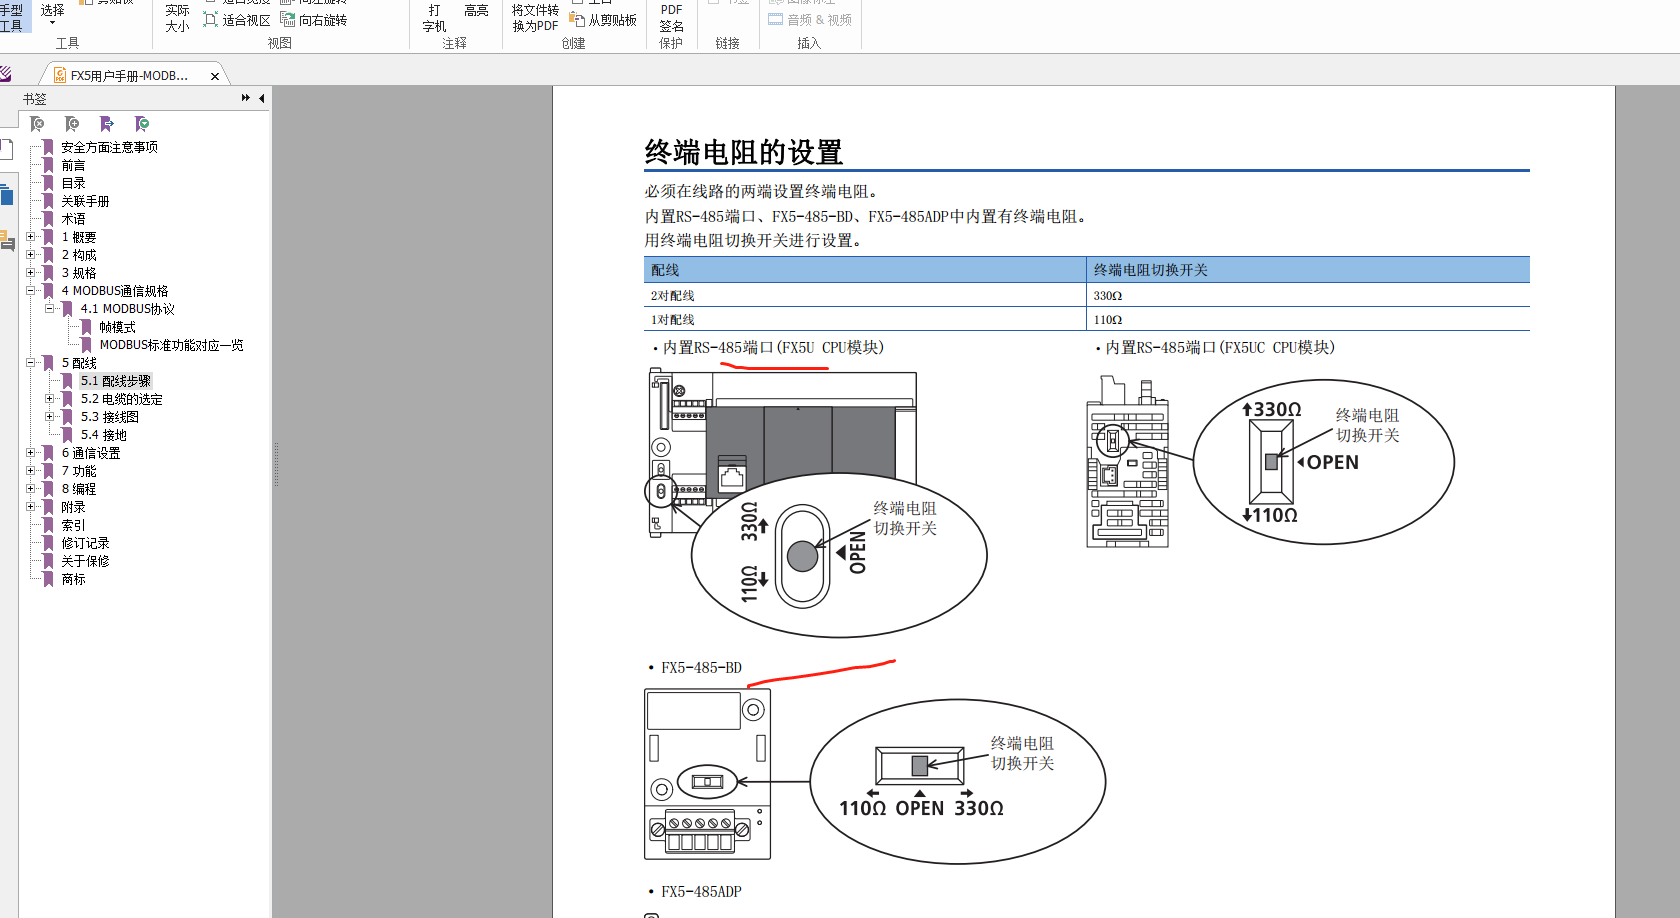The height and width of the screenshot is (918, 1680).
Task: Collapse the bookmark panel with left arrow
Action: [x=261, y=98]
